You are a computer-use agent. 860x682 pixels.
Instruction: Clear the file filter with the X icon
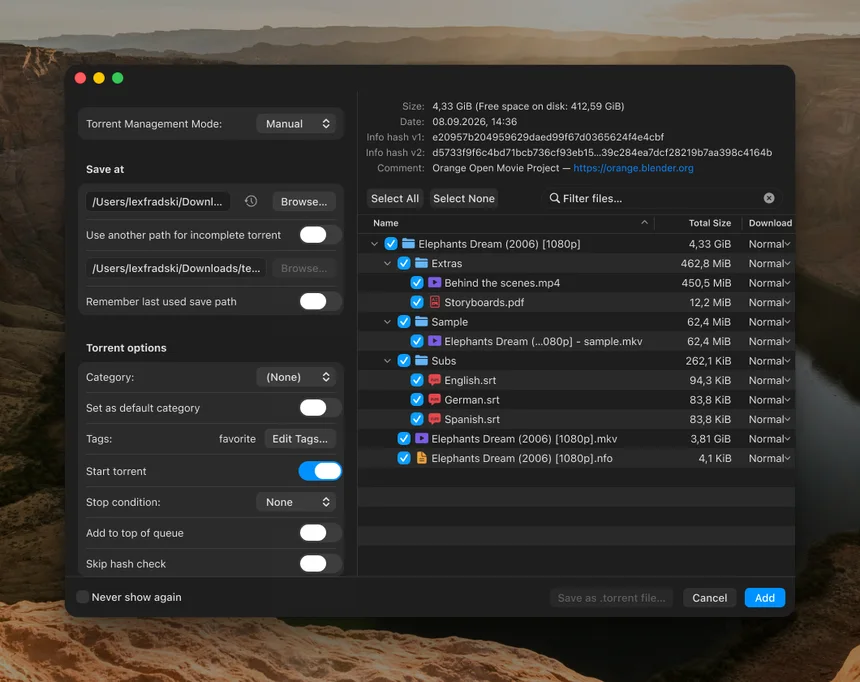[769, 198]
